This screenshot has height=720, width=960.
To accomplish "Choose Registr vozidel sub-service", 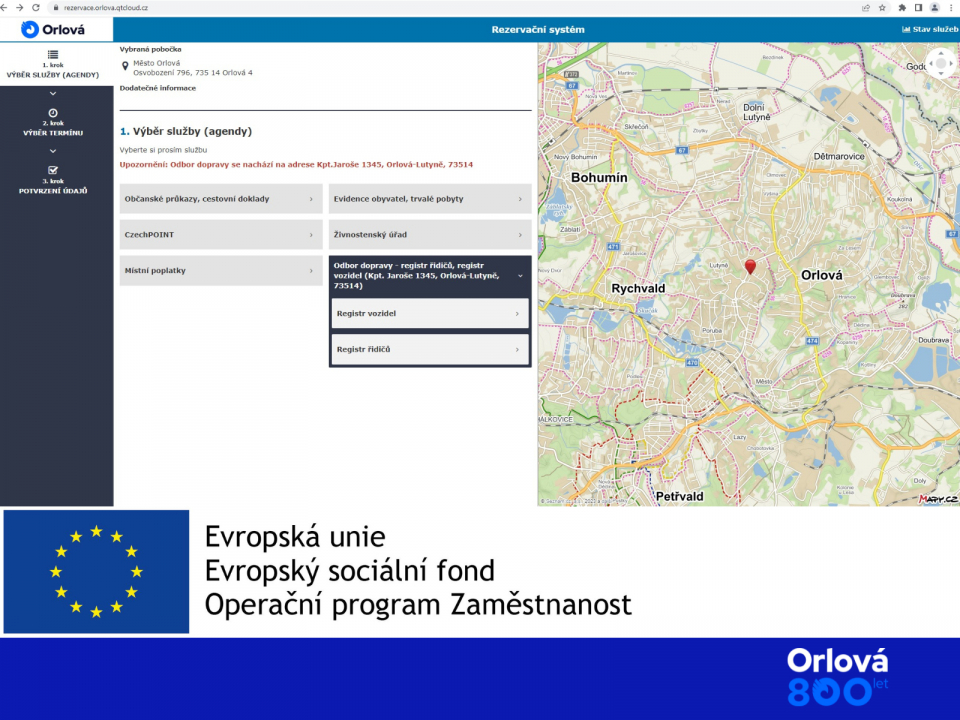I will coord(430,313).
